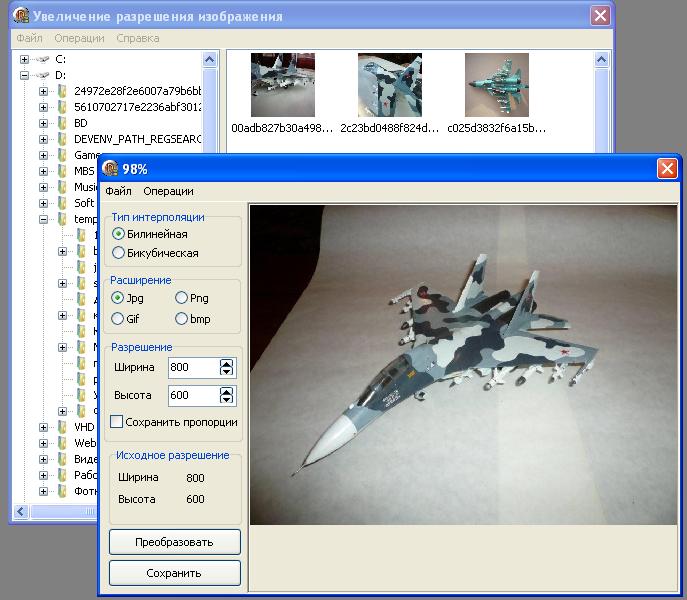The image size is (687, 600).
Task: Click the VHD folder icon
Action: [x=62, y=427]
